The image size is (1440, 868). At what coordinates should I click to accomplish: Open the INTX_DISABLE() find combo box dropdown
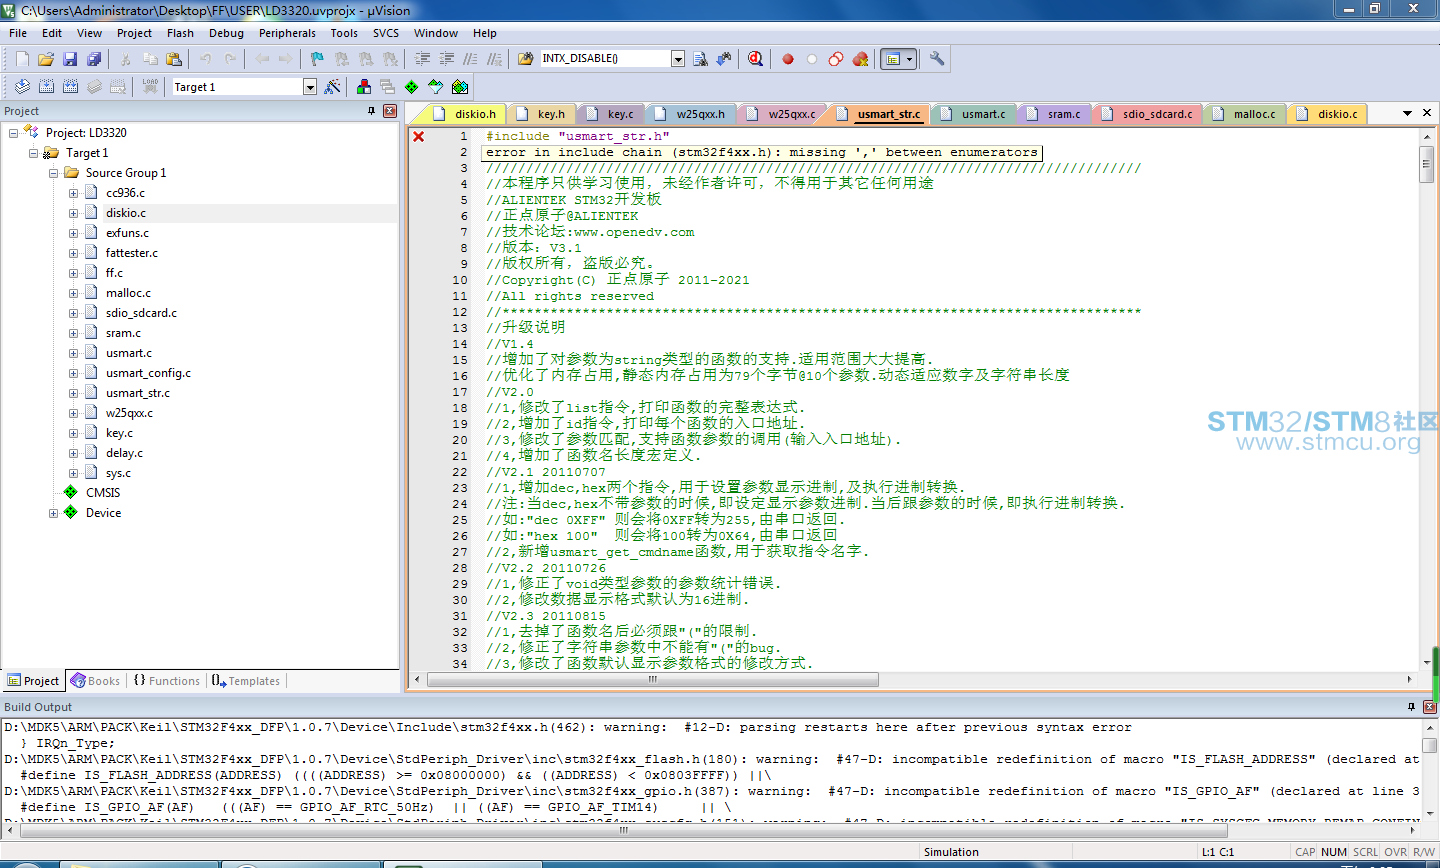coord(678,59)
